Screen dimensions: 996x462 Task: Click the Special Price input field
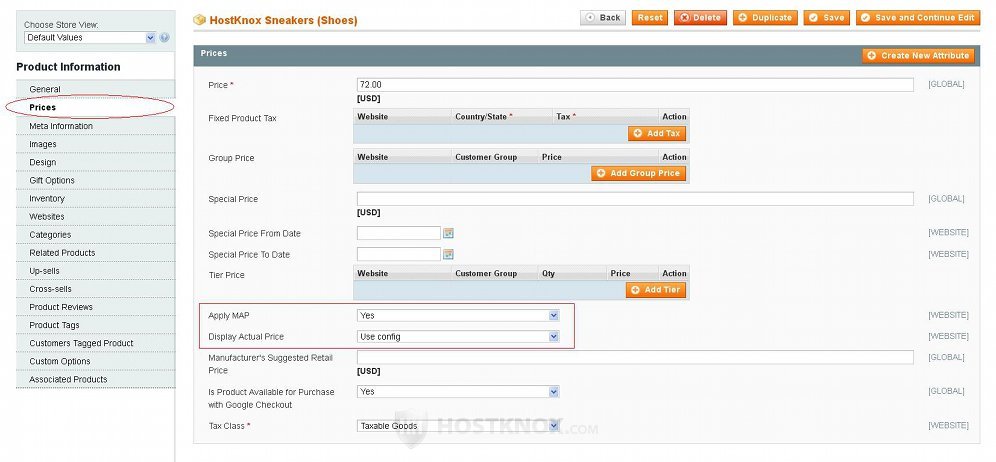pyautogui.click(x=635, y=199)
